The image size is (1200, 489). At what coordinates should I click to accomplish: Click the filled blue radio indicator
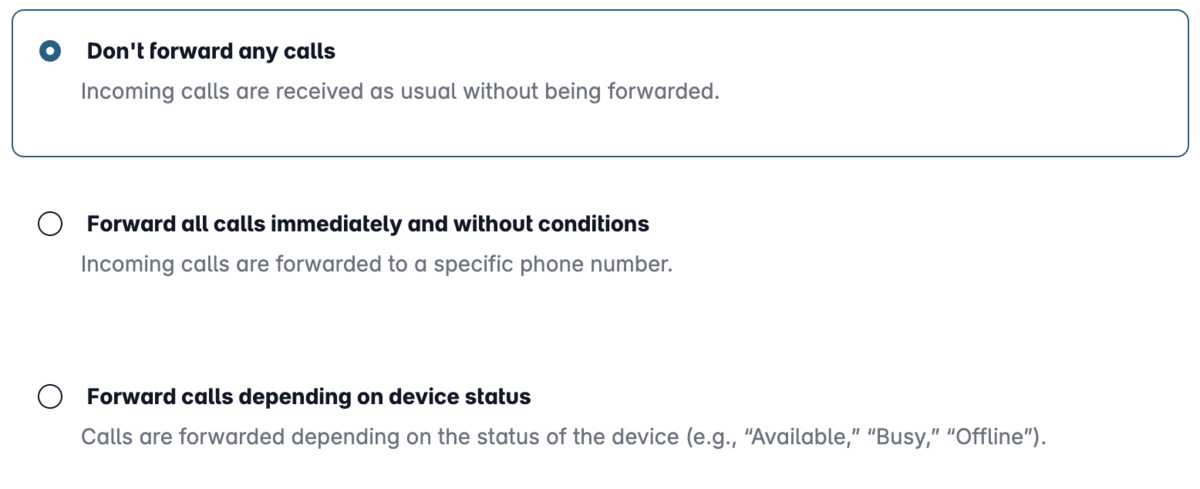pos(50,51)
